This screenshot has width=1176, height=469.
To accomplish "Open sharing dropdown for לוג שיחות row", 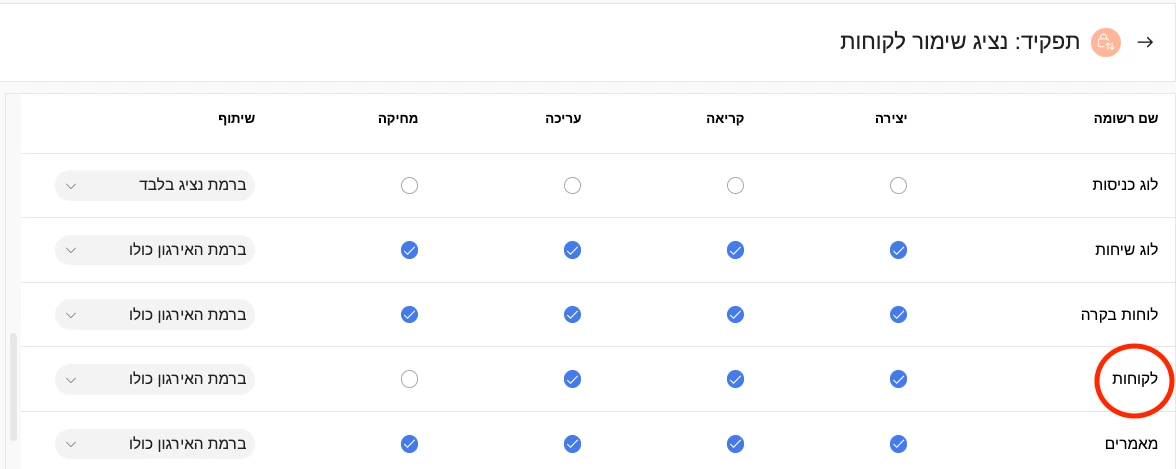I will click(155, 250).
